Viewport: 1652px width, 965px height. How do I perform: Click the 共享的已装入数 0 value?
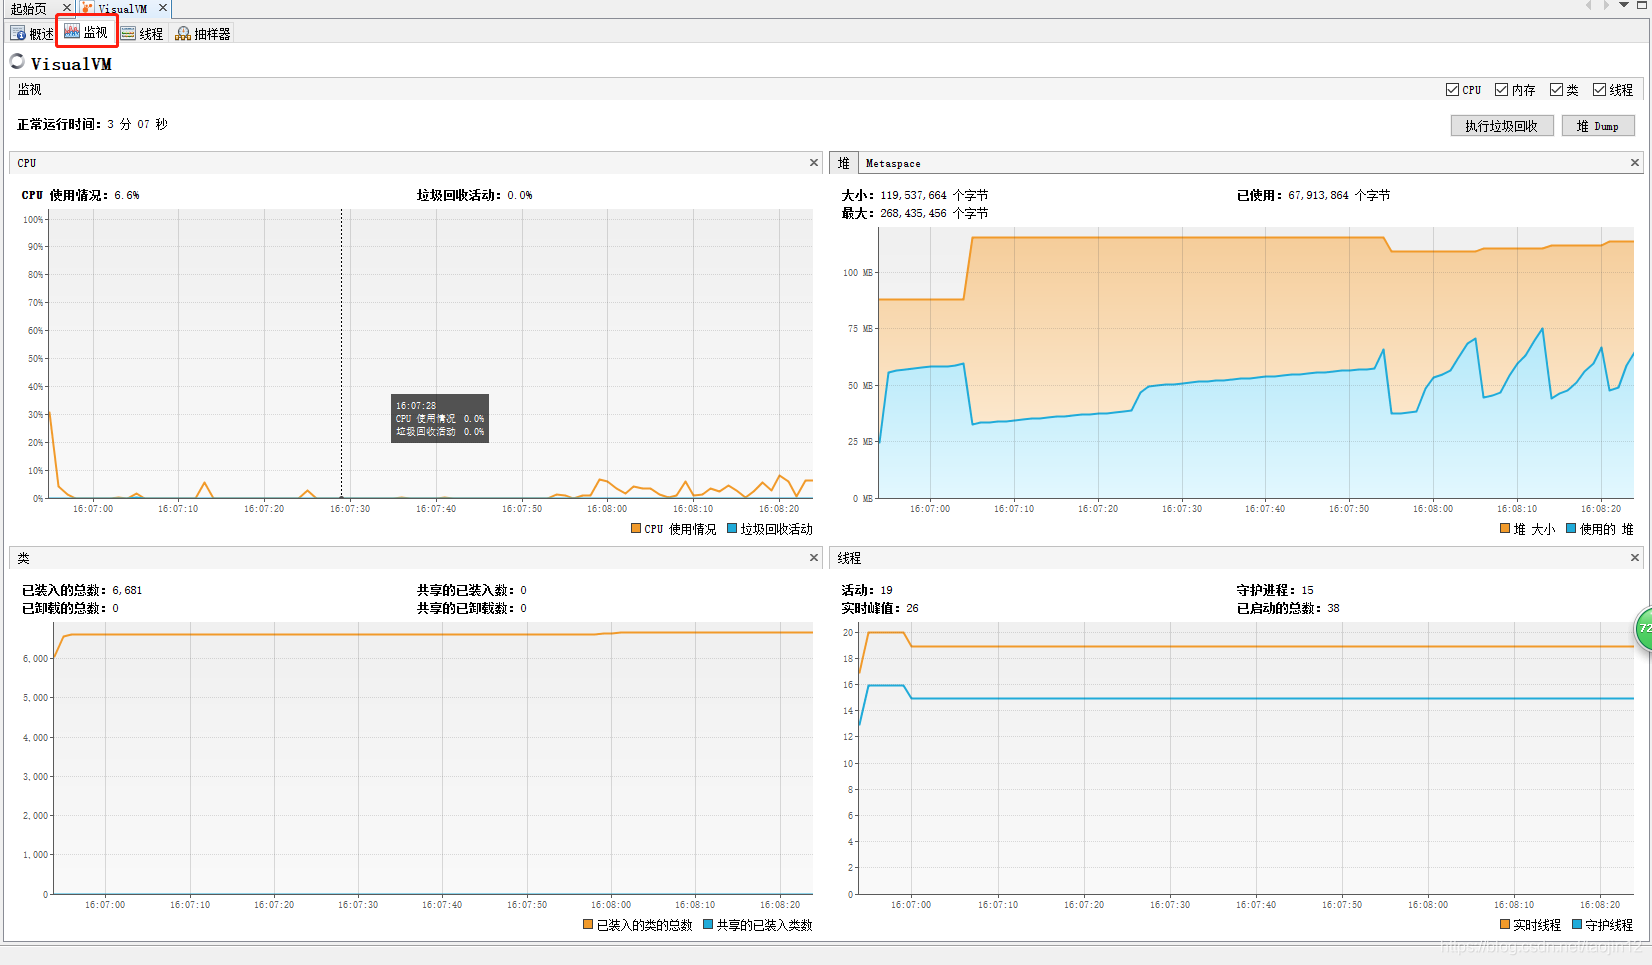tap(523, 590)
